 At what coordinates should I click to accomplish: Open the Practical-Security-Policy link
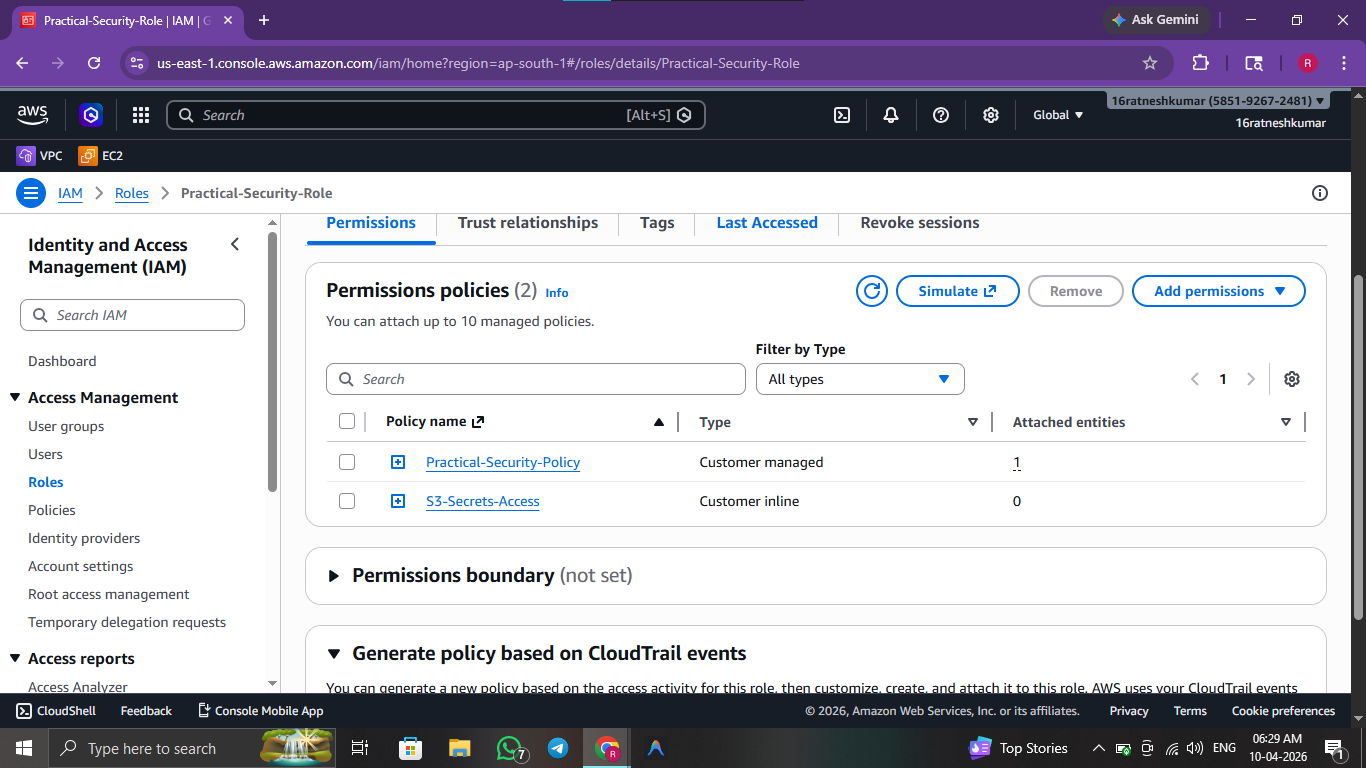coord(503,462)
